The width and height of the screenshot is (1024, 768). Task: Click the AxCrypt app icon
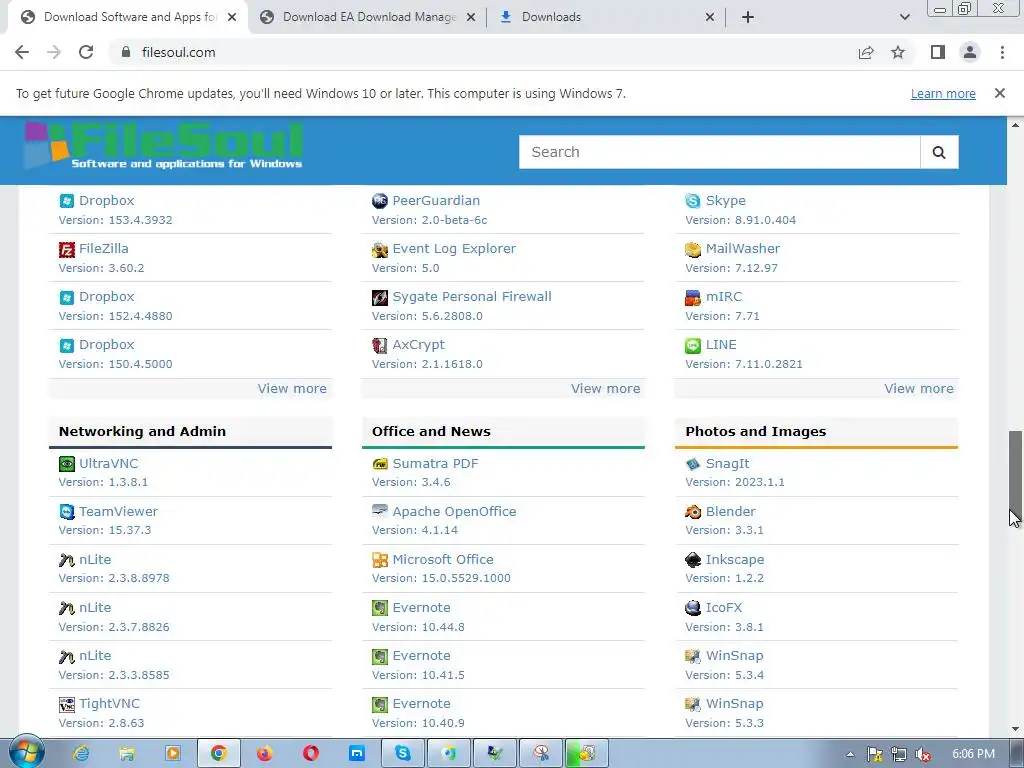coord(379,345)
